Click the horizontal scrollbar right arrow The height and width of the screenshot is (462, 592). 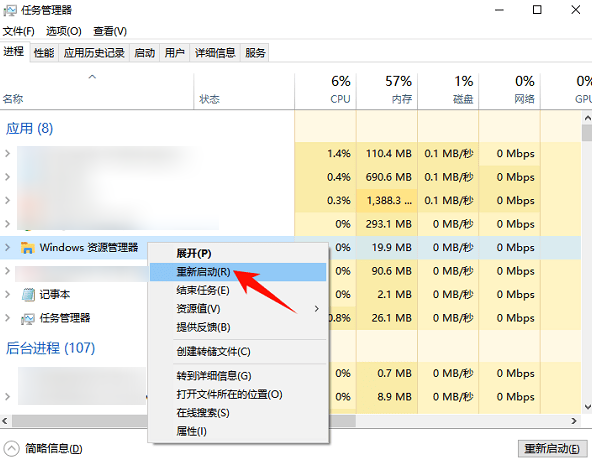pyautogui.click(x=574, y=420)
